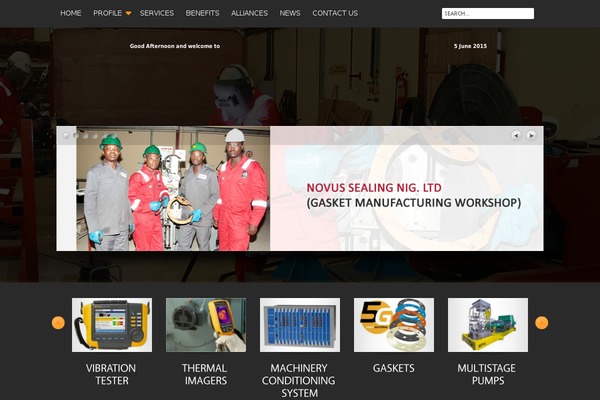
Task: Go to the Benefits page
Action: pos(202,13)
